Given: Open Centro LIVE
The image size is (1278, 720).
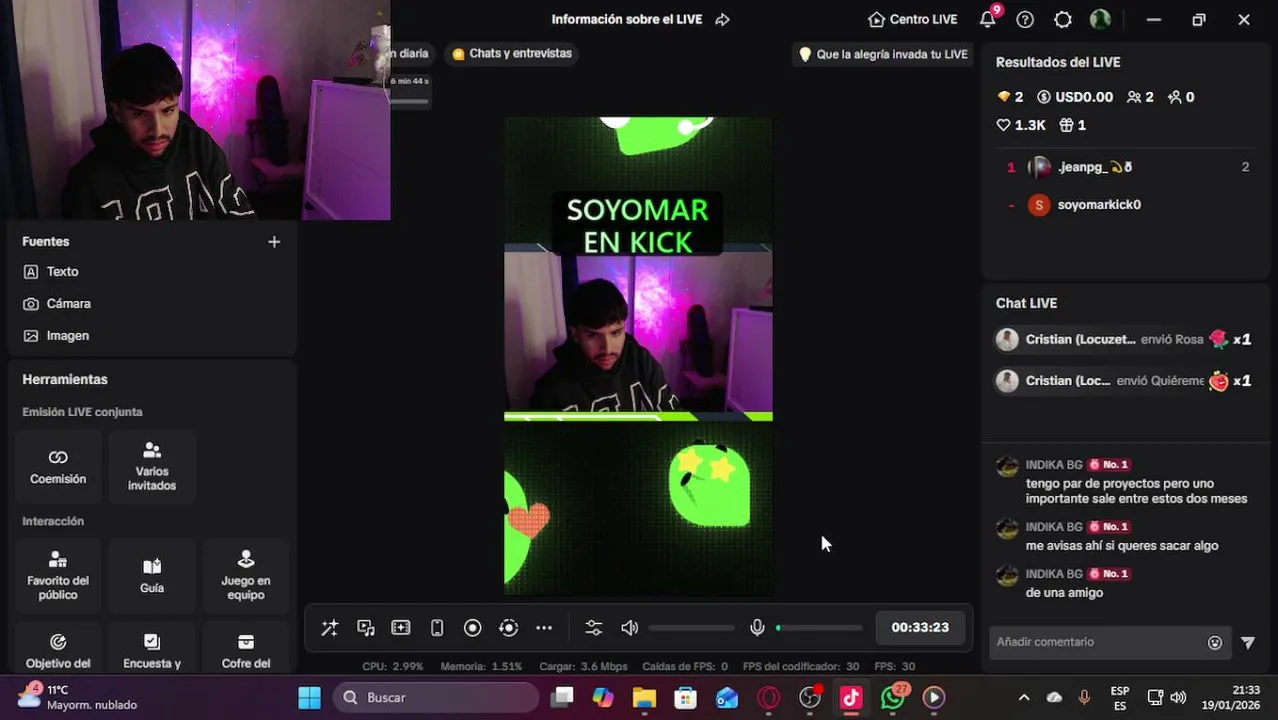Looking at the screenshot, I should [913, 19].
